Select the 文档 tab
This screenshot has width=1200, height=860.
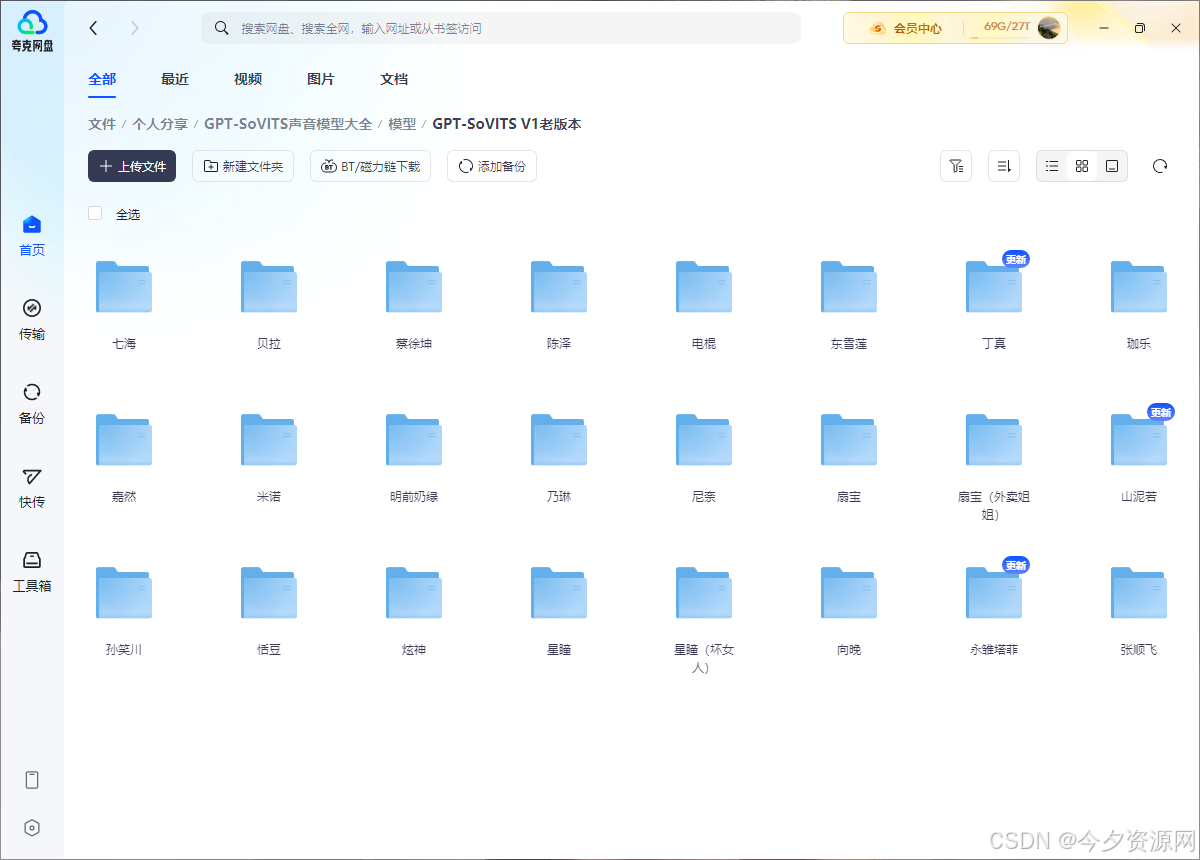[x=394, y=79]
